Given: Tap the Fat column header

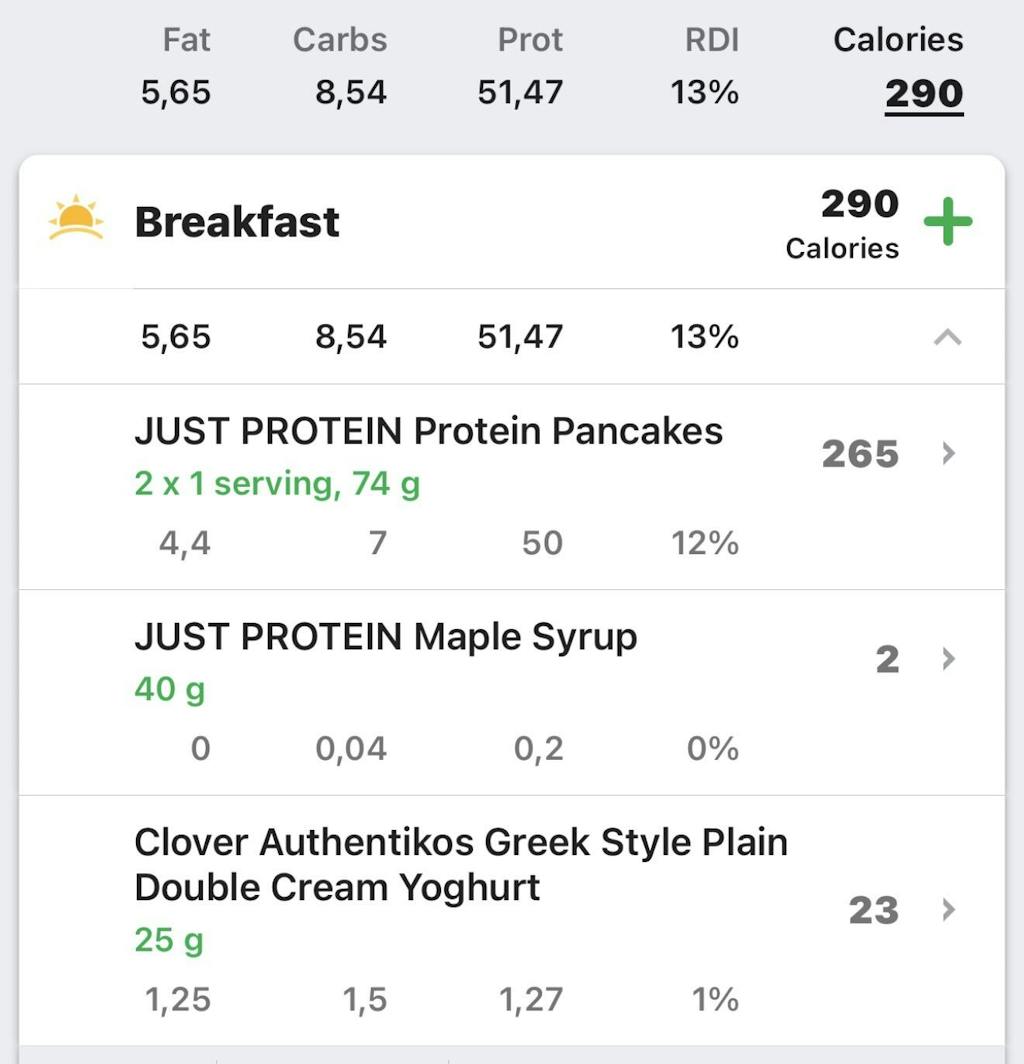Looking at the screenshot, I should click(187, 40).
